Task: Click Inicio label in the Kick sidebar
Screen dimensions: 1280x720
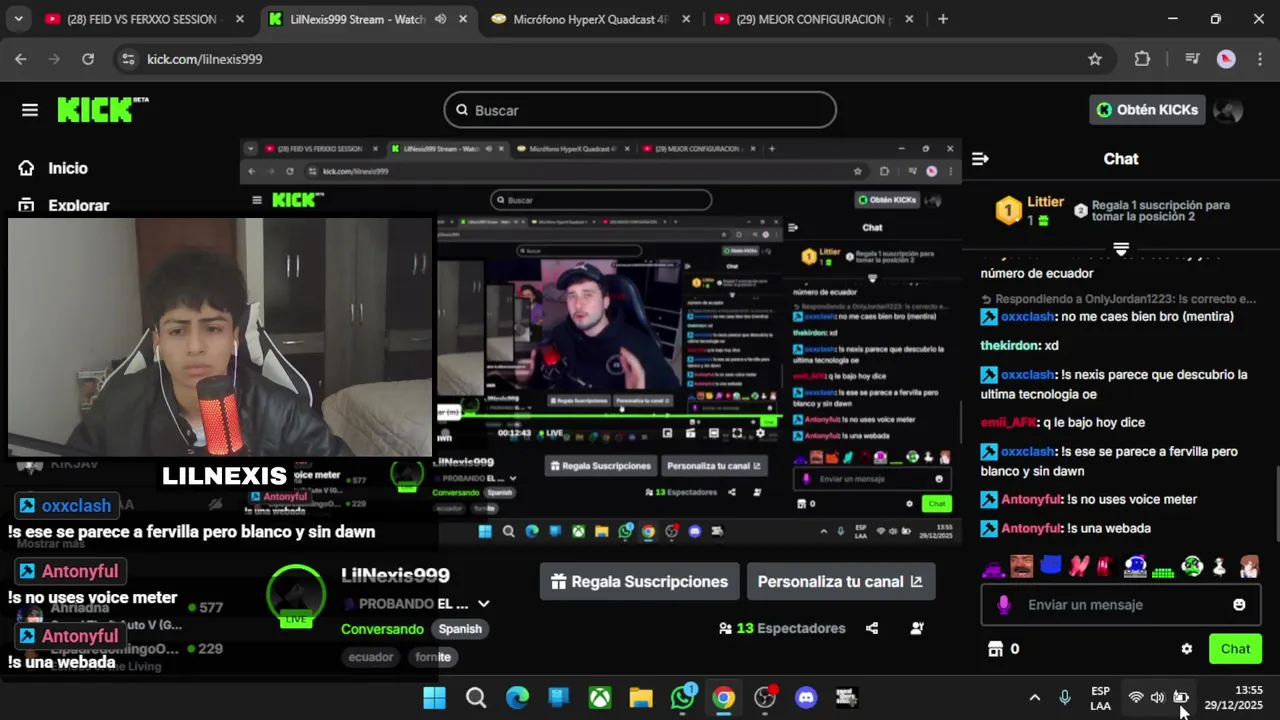Action: [68, 168]
